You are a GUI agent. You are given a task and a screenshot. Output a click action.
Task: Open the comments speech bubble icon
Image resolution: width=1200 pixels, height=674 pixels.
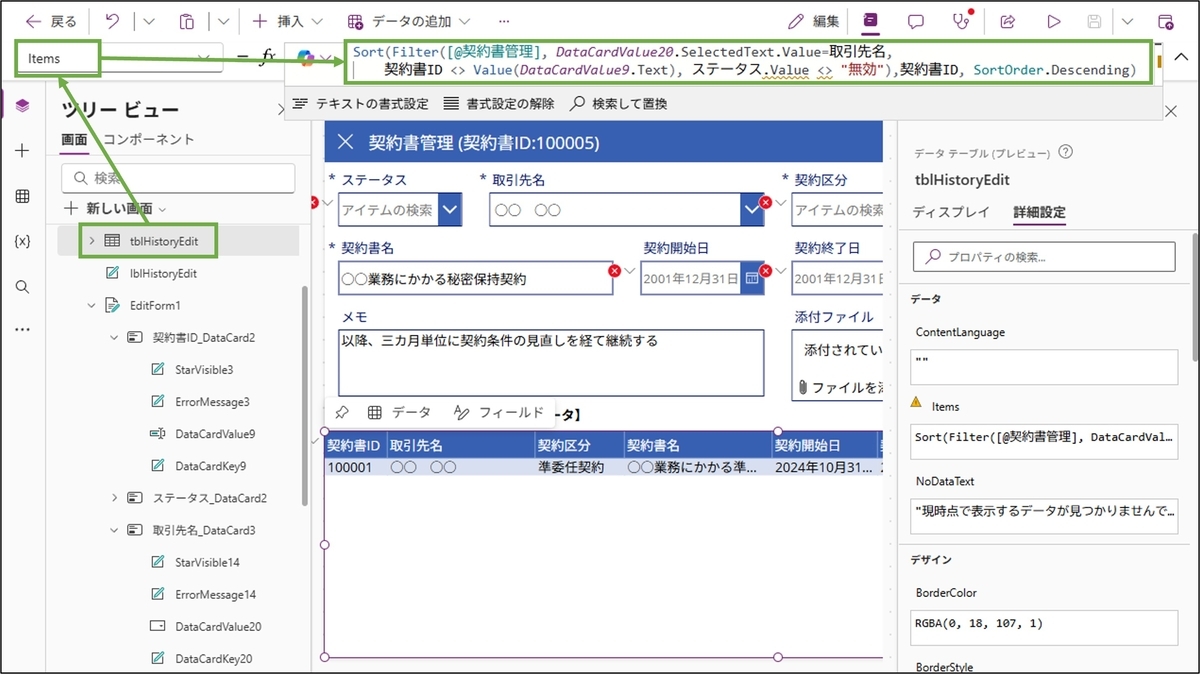pyautogui.click(x=916, y=21)
